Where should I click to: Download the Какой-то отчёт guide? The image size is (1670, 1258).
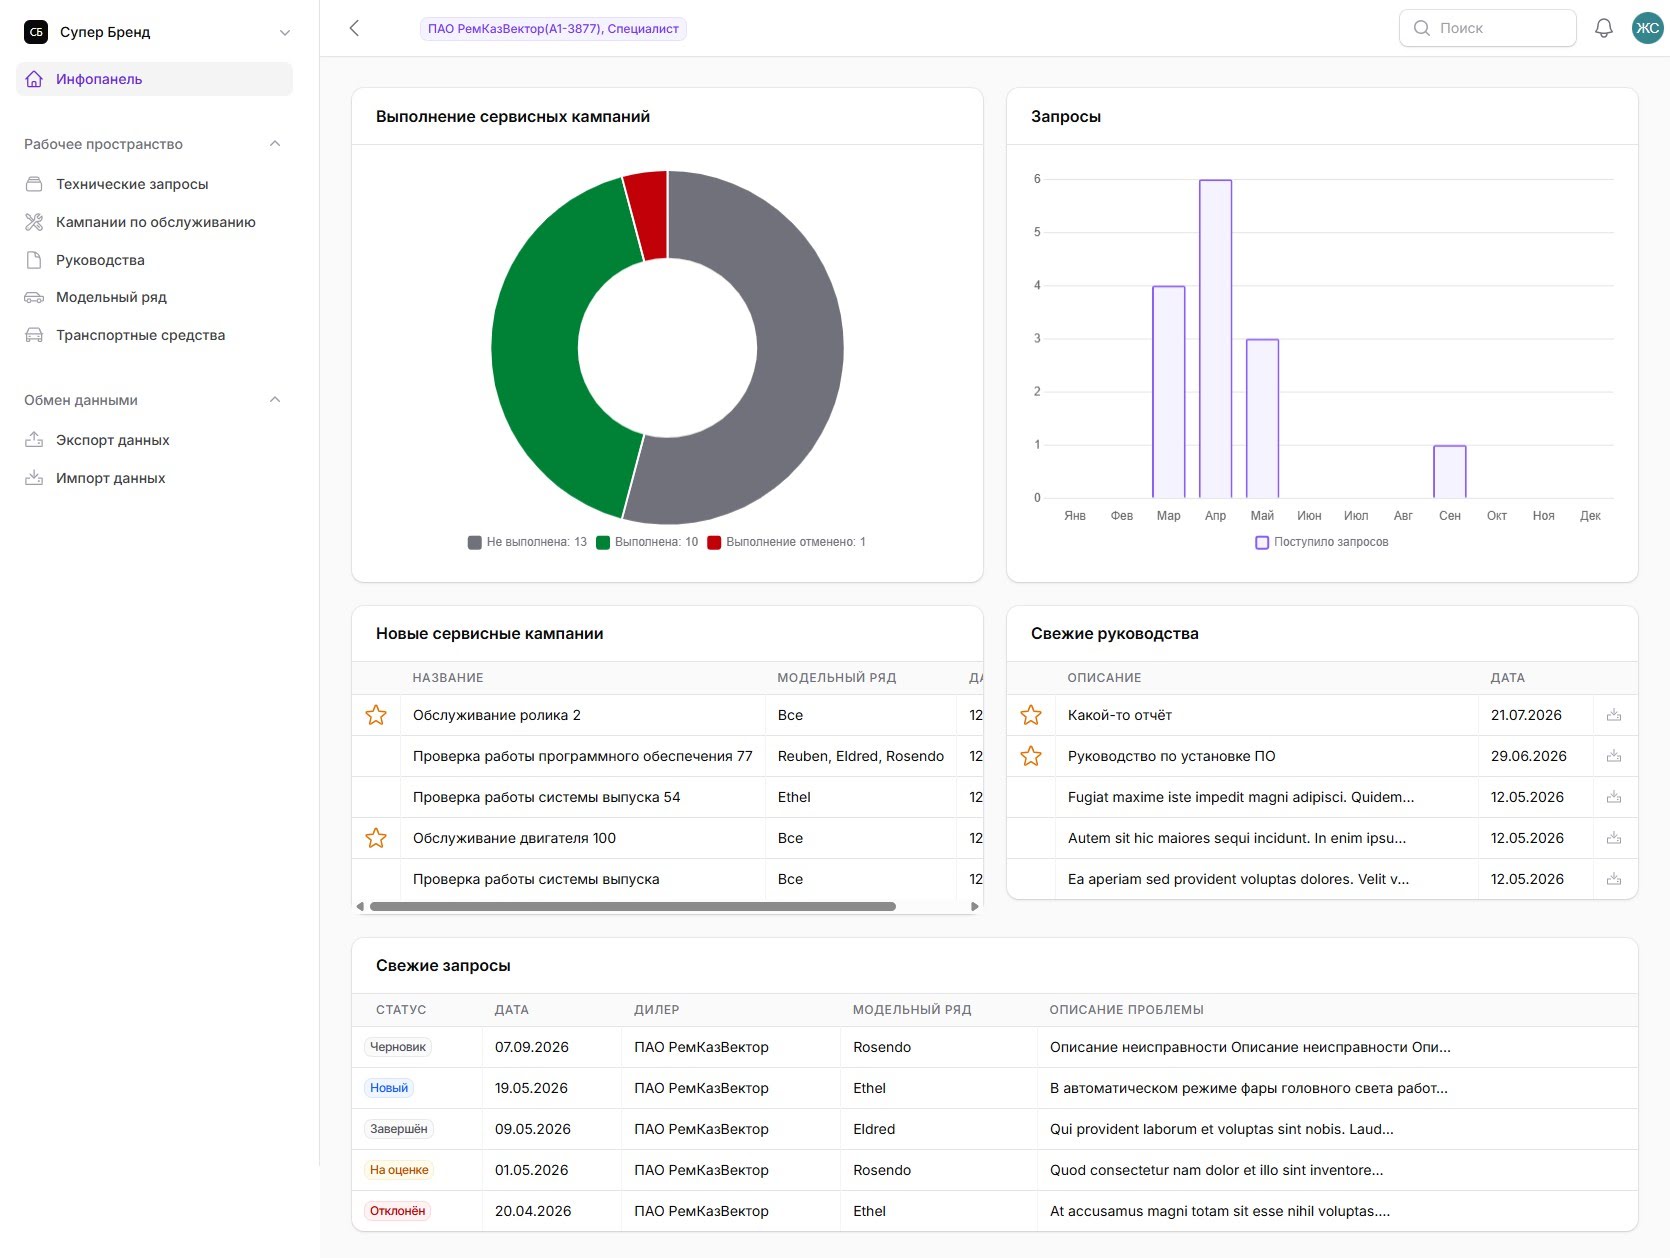point(1614,715)
